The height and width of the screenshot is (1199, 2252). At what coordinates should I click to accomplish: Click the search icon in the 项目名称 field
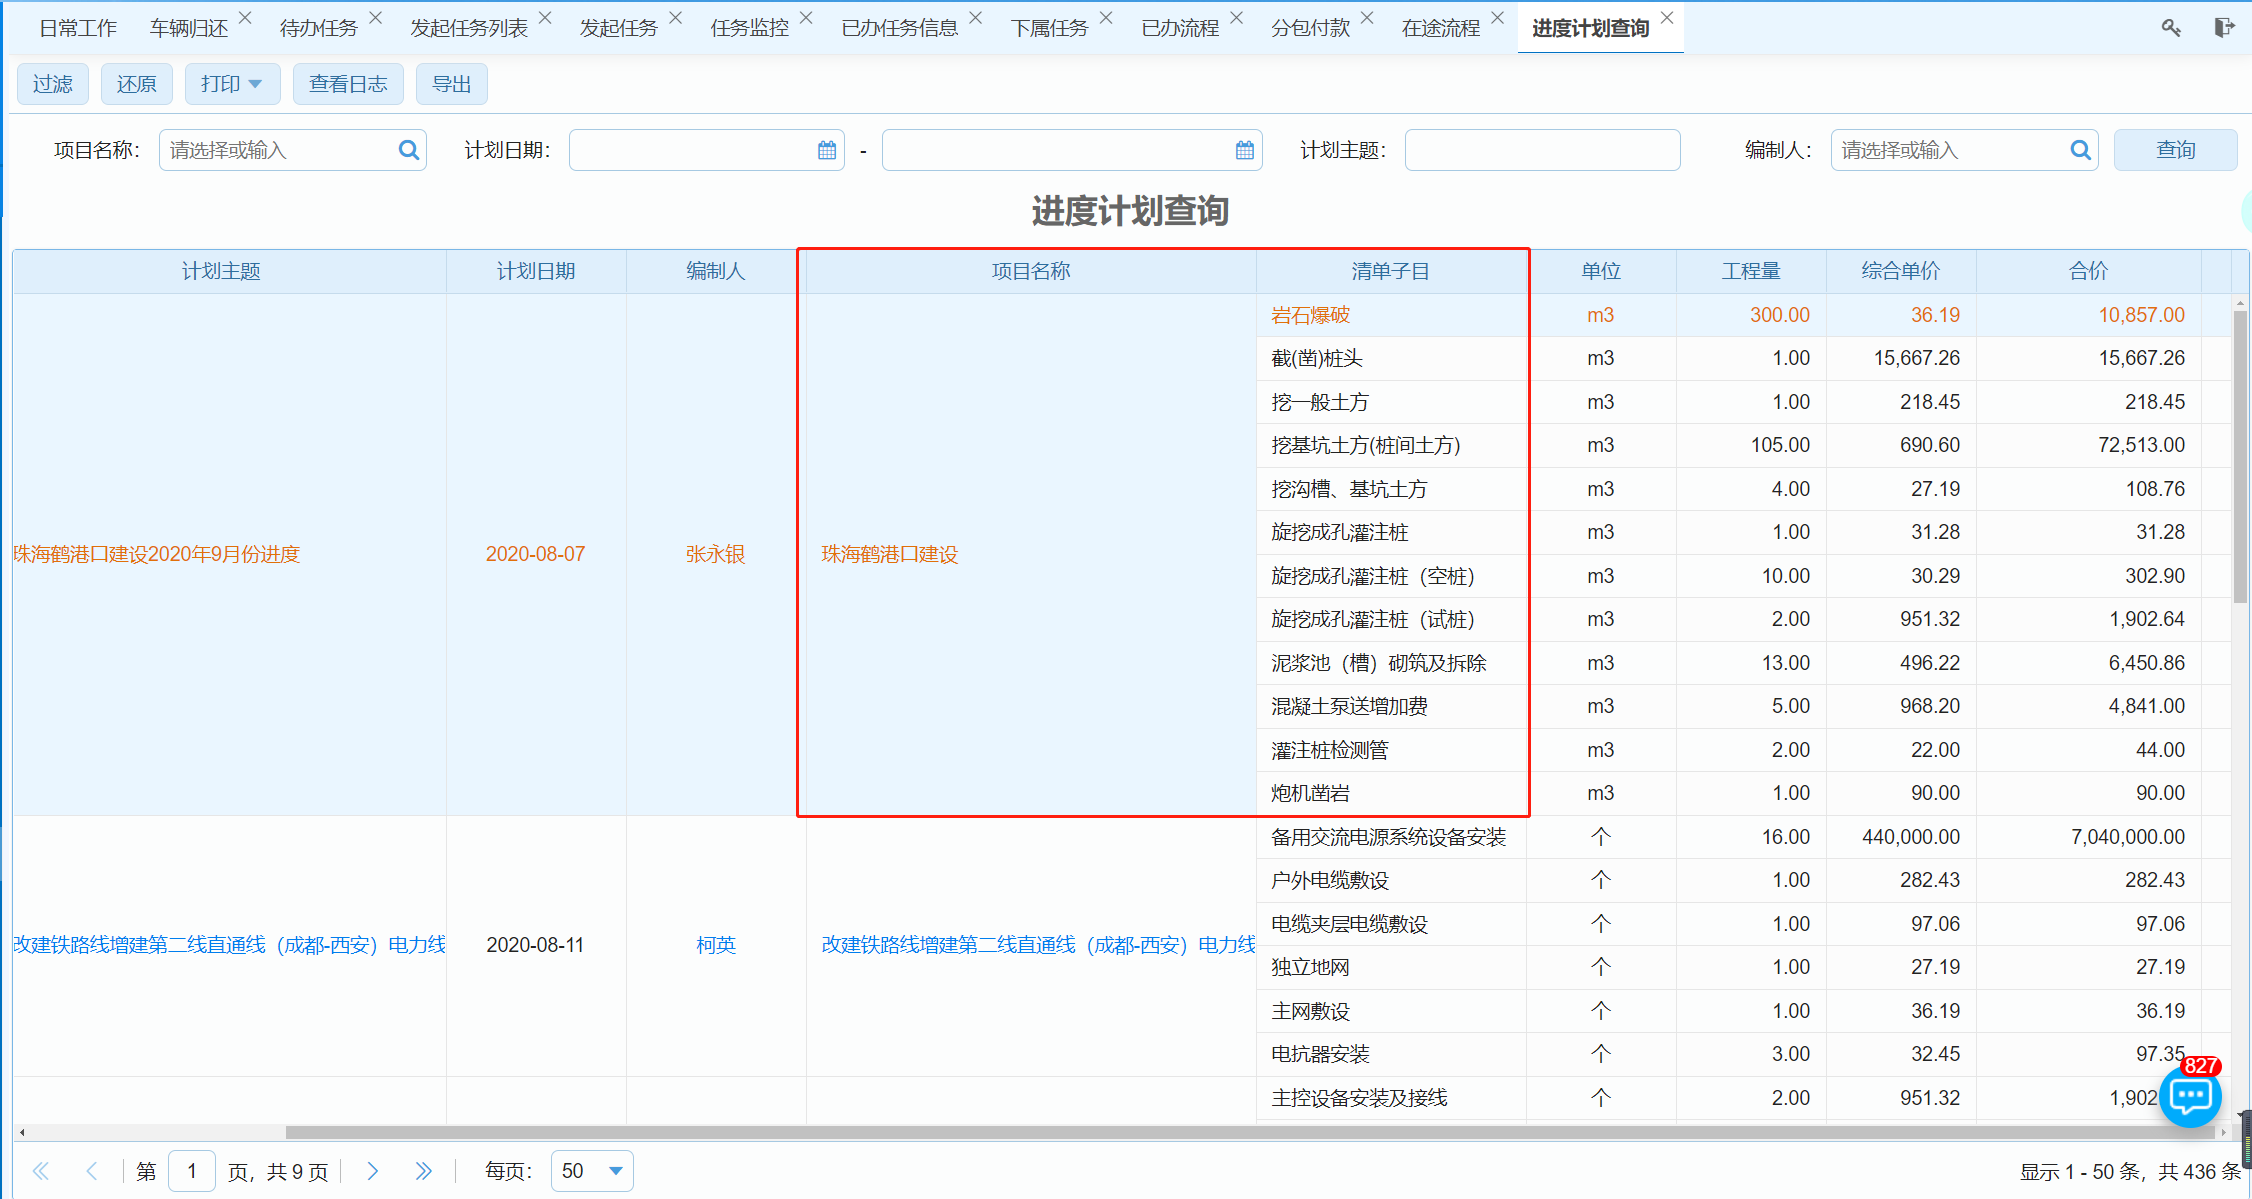pyautogui.click(x=408, y=150)
